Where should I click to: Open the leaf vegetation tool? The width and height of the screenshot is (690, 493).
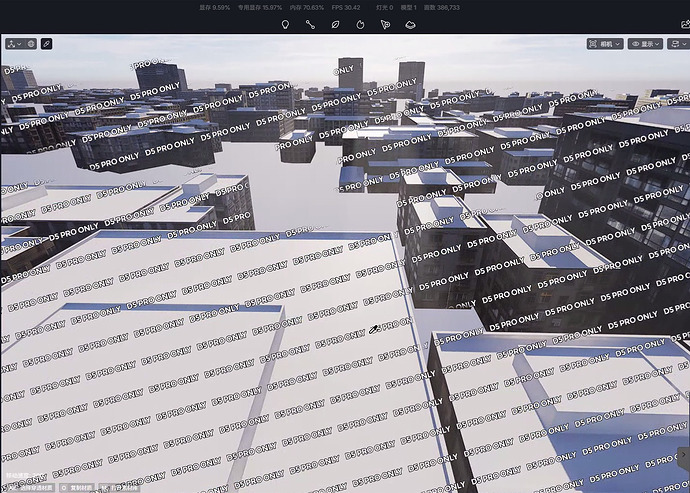[x=335, y=25]
